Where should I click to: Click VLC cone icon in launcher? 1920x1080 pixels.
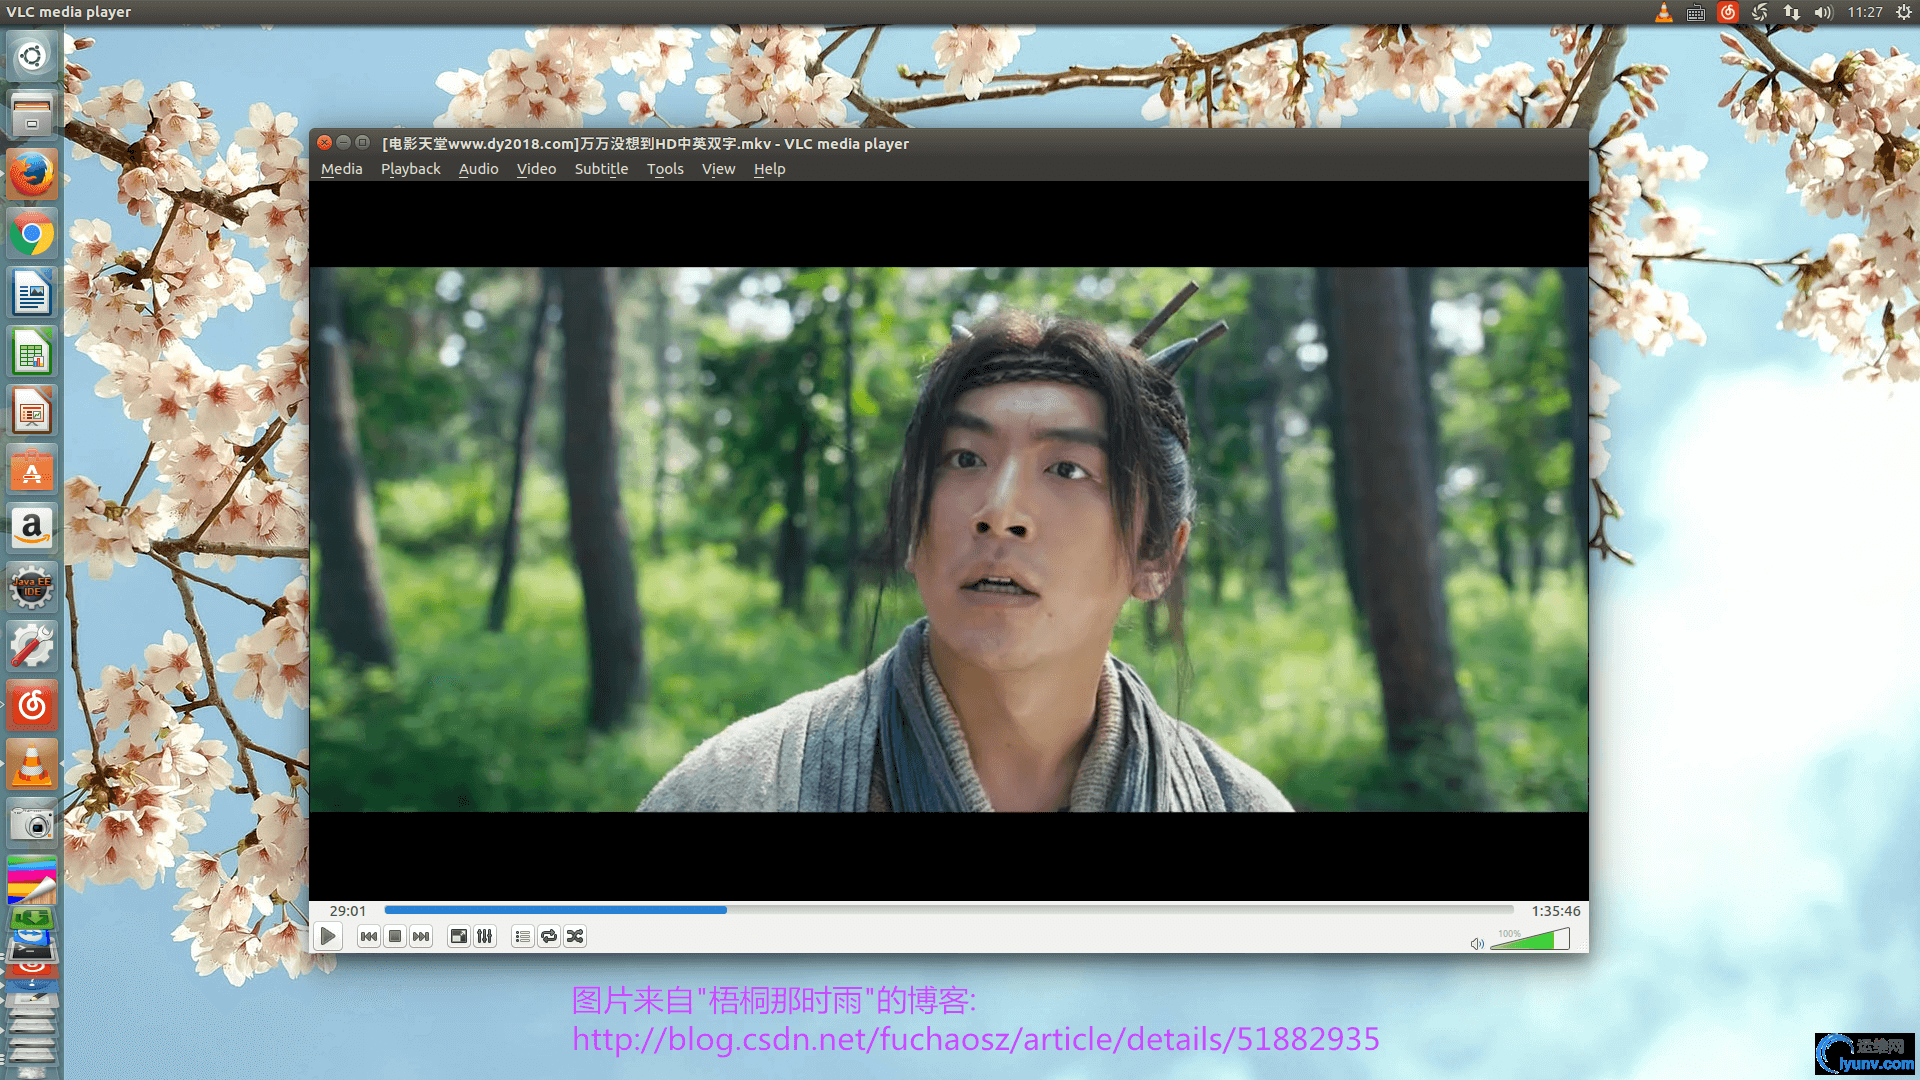pyautogui.click(x=32, y=764)
